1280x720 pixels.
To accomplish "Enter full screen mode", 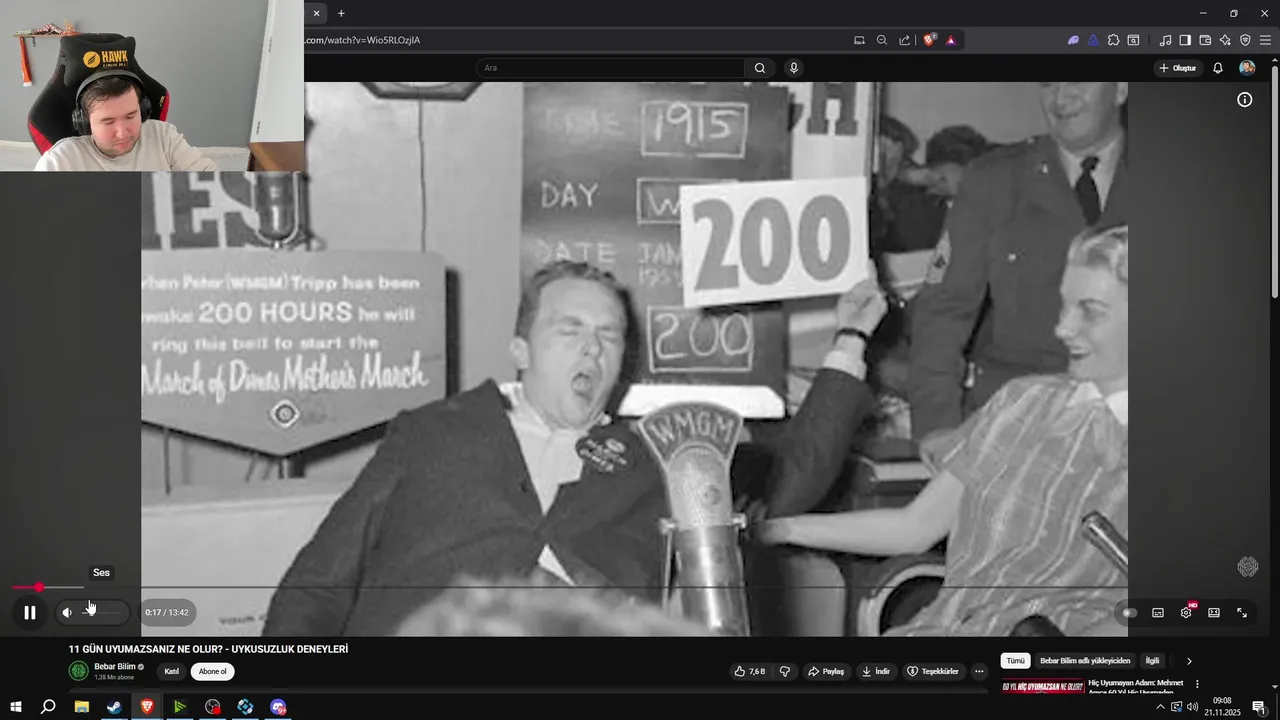I will click(x=1242, y=613).
